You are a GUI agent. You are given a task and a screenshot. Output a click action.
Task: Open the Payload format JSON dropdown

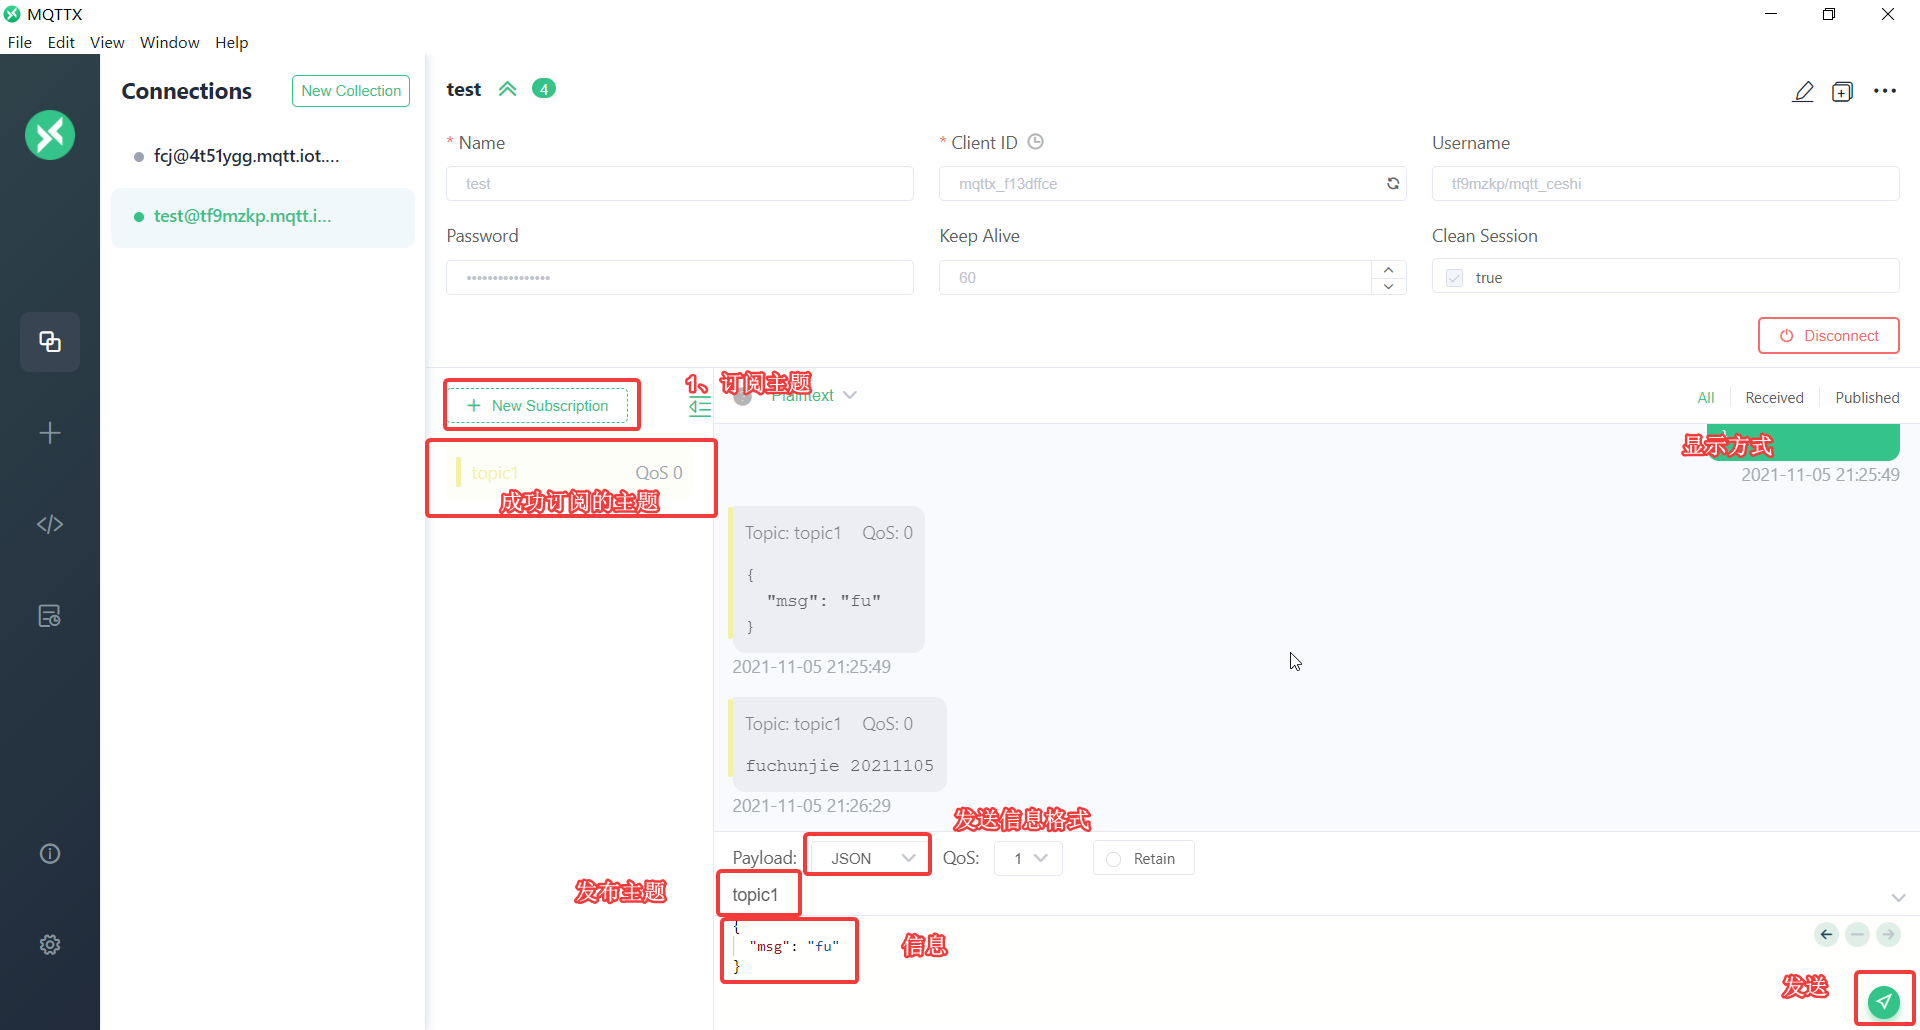(x=868, y=858)
